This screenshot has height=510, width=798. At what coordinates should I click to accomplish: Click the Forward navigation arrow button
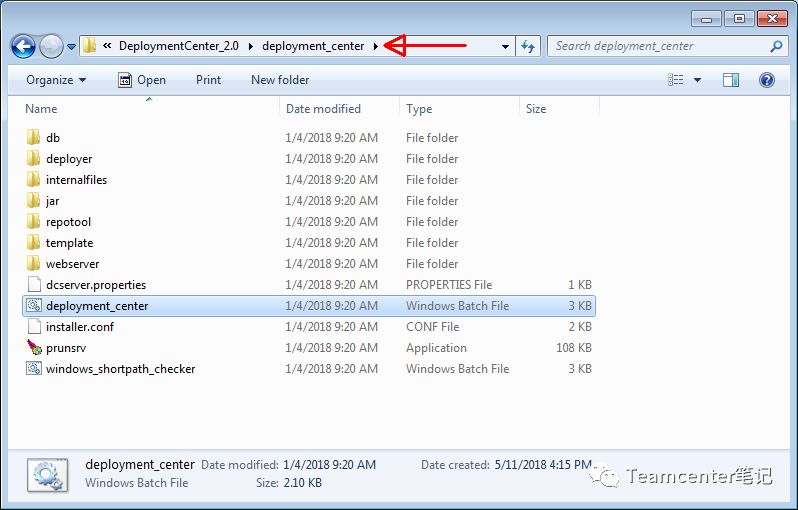pyautogui.click(x=50, y=46)
